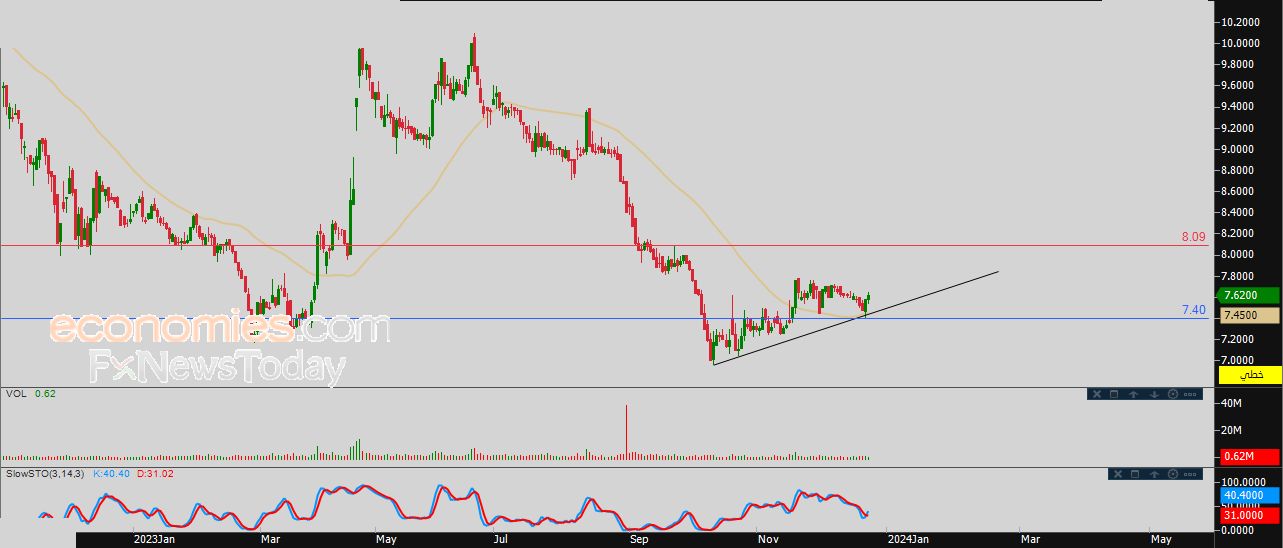The image size is (1283, 548).
Task: Close the VOL indicator panel
Action: [x=1097, y=394]
